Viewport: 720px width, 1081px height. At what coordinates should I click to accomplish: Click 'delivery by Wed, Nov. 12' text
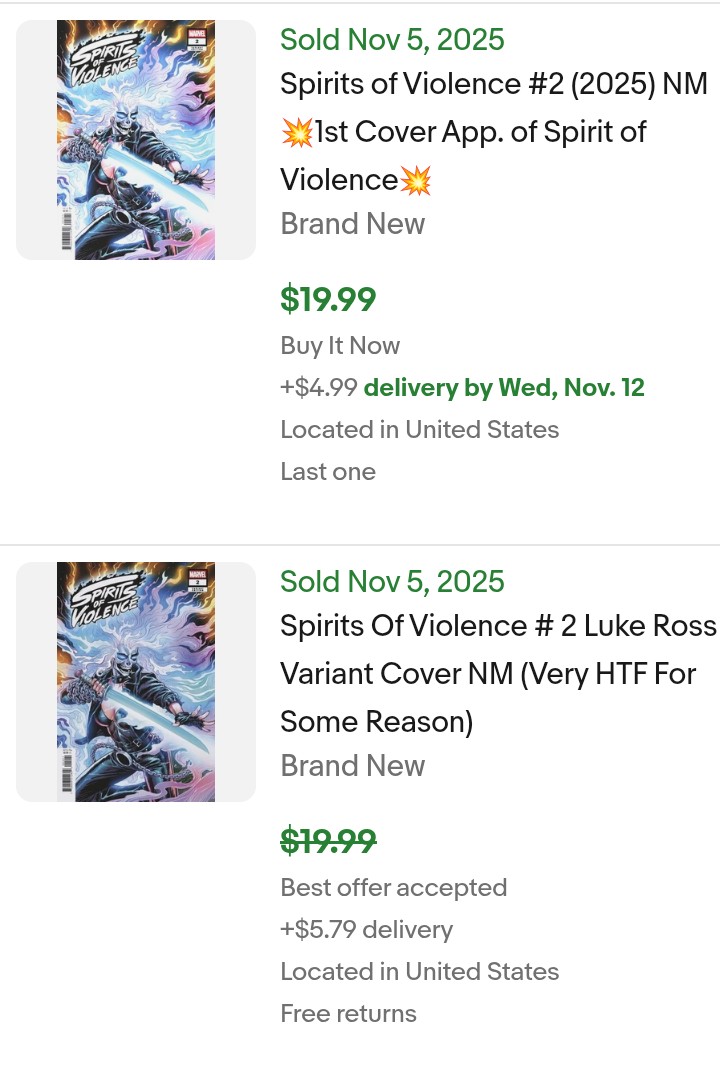tap(504, 388)
